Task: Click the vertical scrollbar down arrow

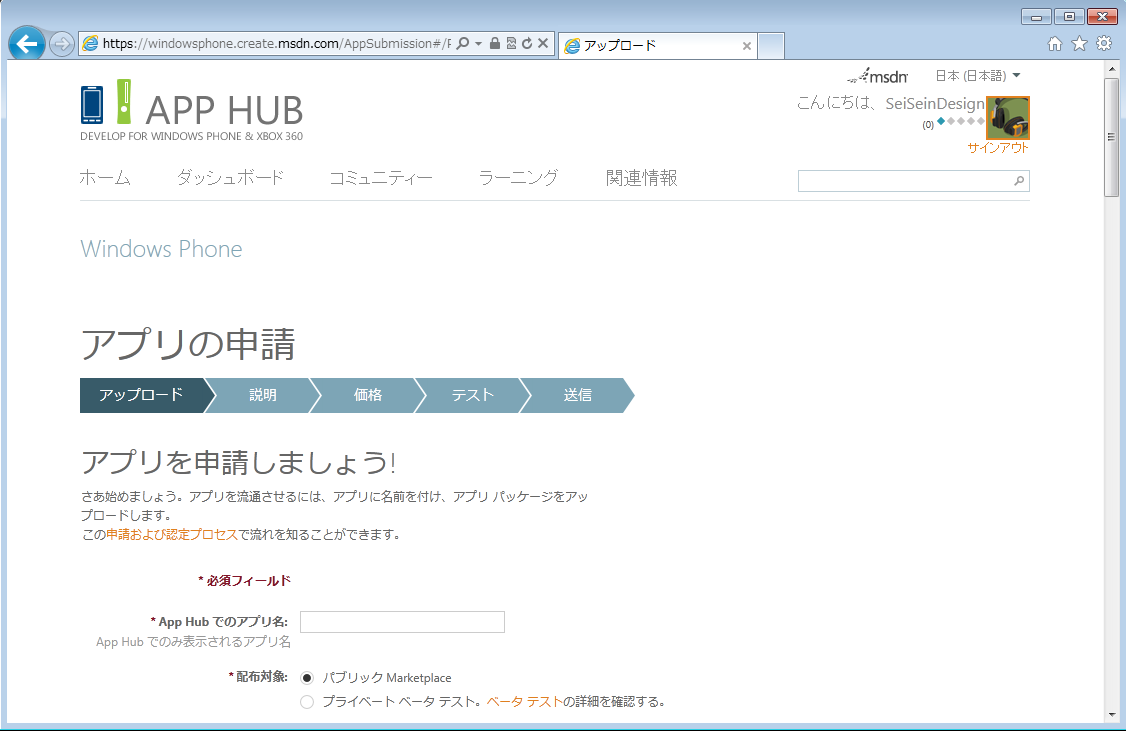Action: pyautogui.click(x=1111, y=714)
